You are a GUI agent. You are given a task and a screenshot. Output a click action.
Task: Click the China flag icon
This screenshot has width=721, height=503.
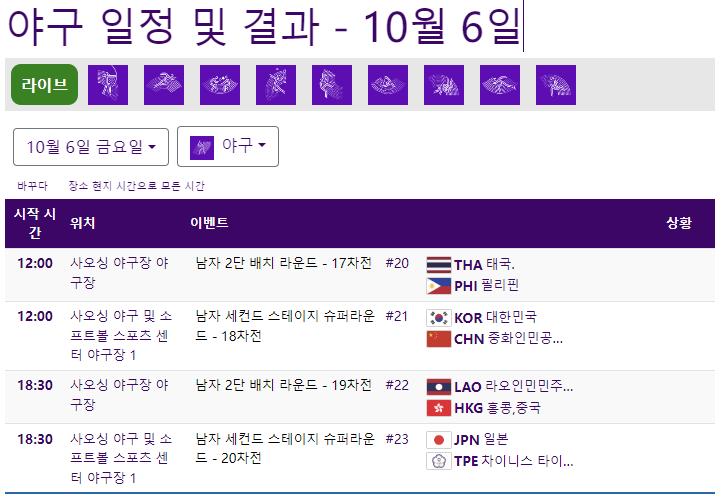[439, 339]
